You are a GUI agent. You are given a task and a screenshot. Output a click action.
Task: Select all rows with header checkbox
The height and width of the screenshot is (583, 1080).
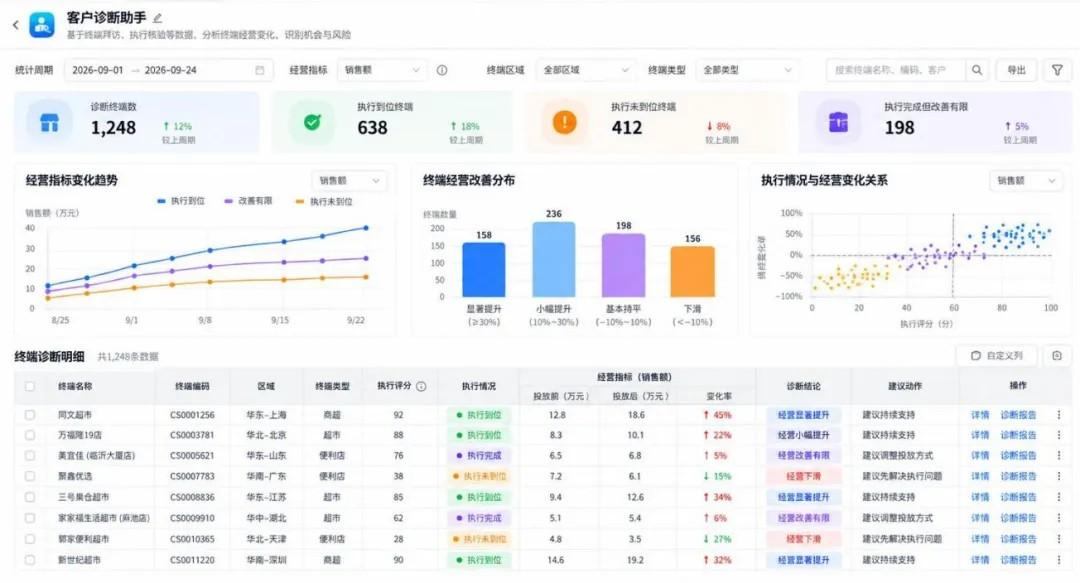pyautogui.click(x=30, y=387)
